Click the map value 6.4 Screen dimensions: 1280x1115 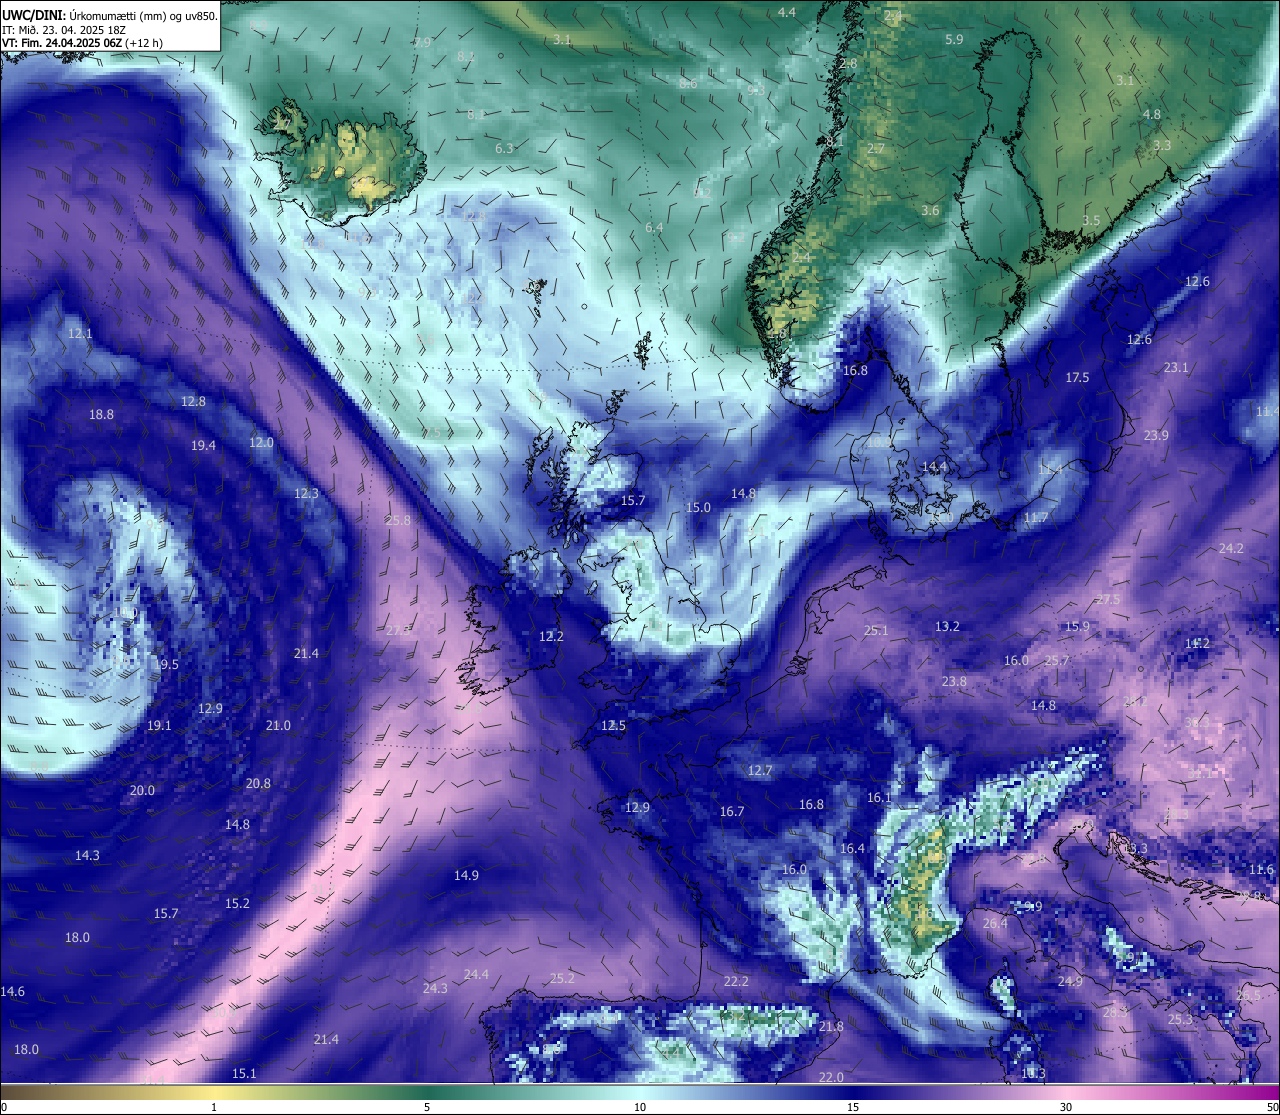tap(654, 227)
